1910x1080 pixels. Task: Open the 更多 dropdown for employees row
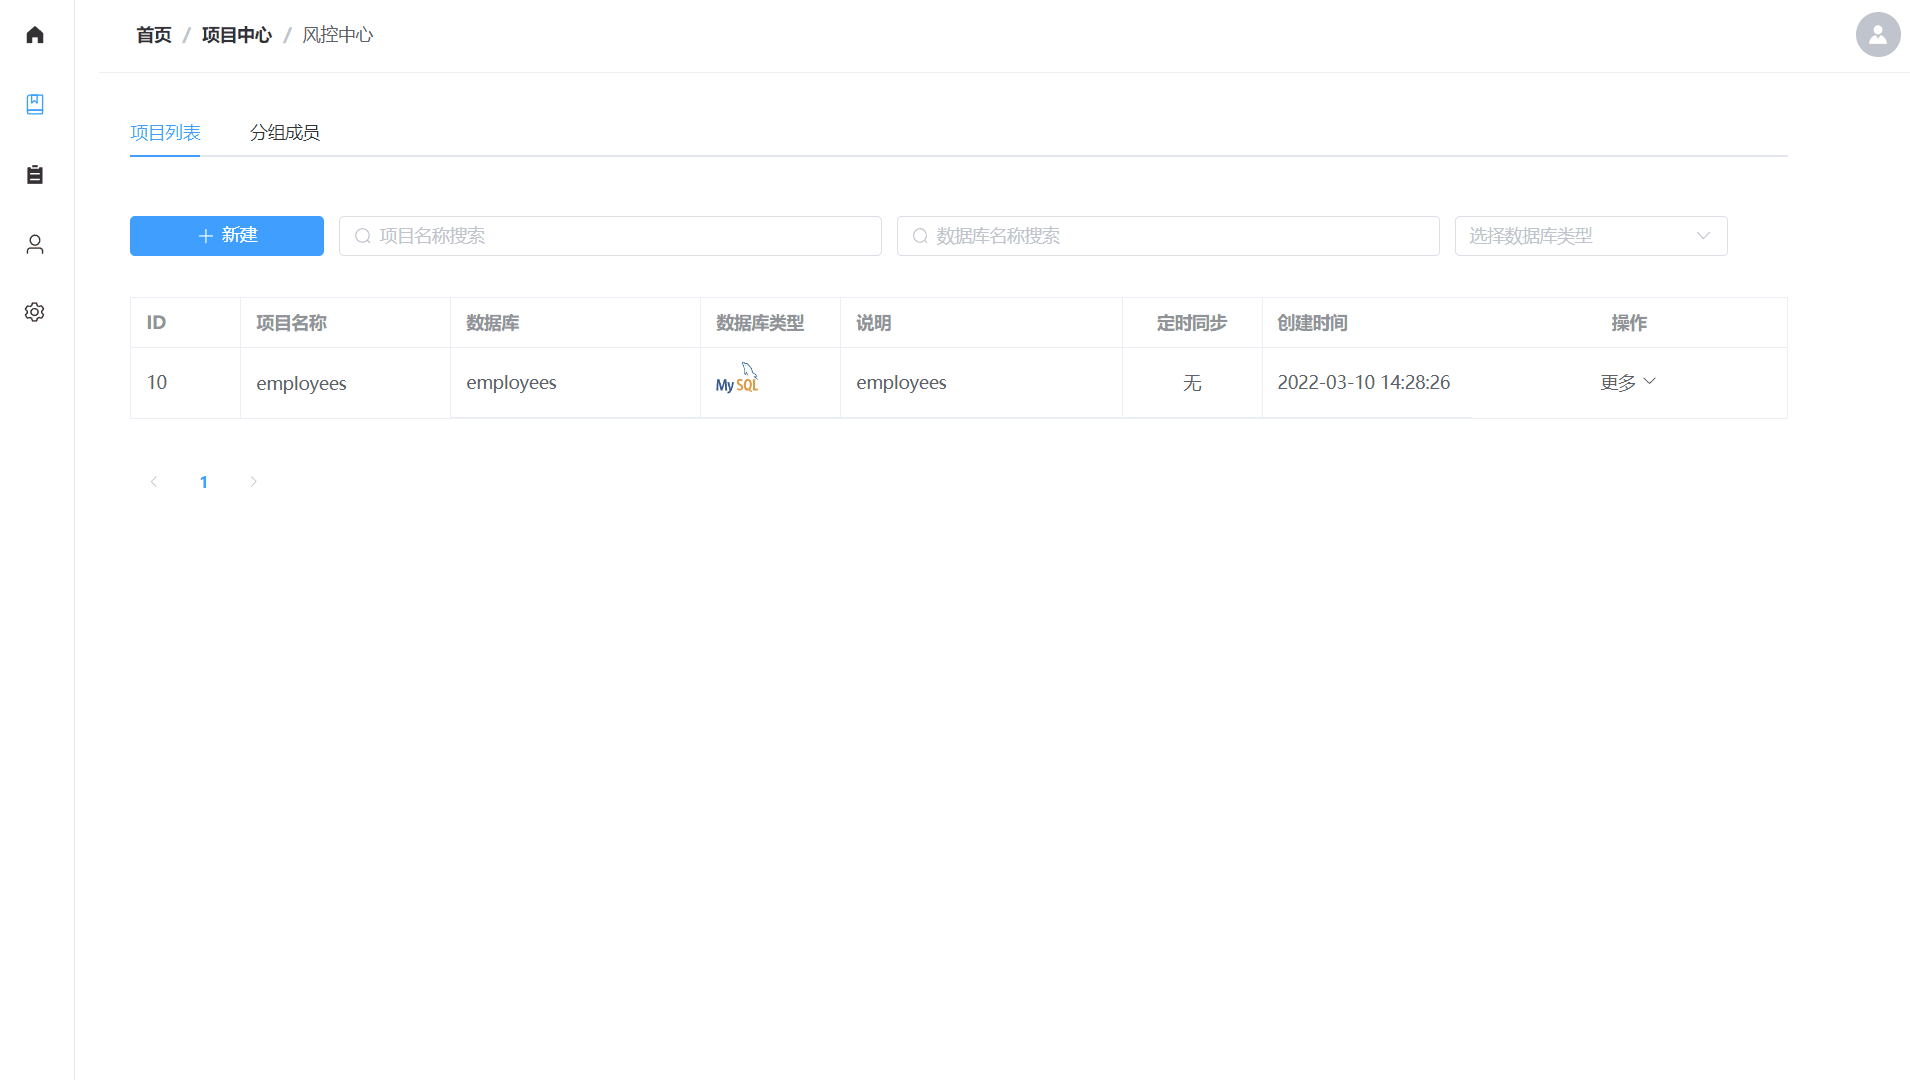pyautogui.click(x=1627, y=382)
